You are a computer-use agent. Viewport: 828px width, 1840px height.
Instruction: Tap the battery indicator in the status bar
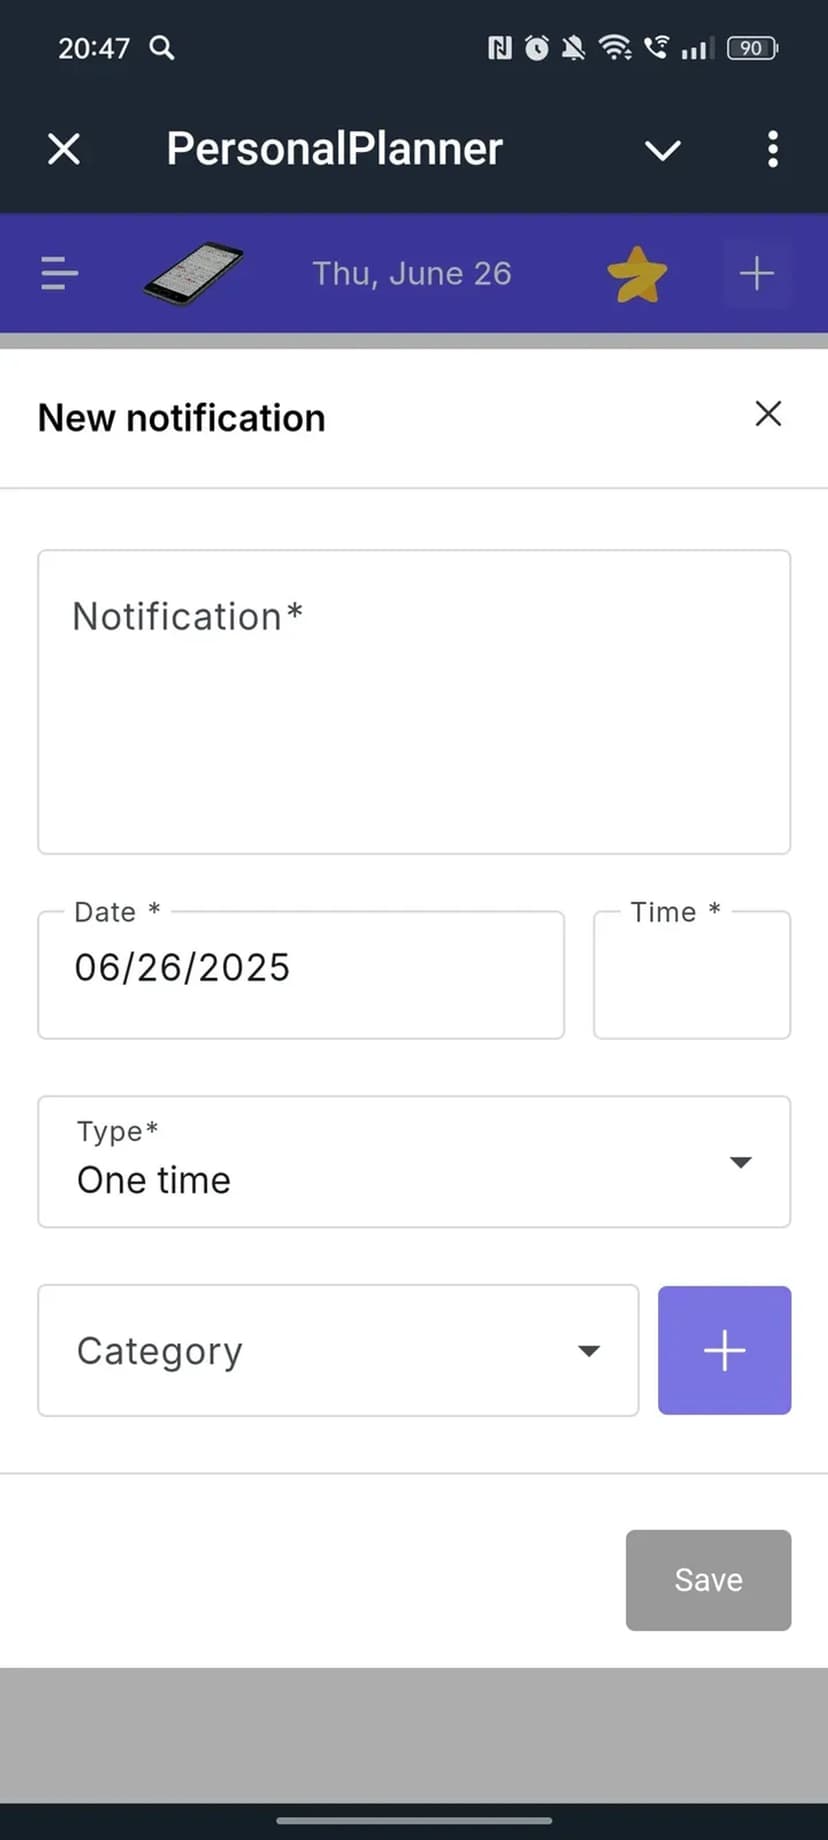[x=752, y=48]
